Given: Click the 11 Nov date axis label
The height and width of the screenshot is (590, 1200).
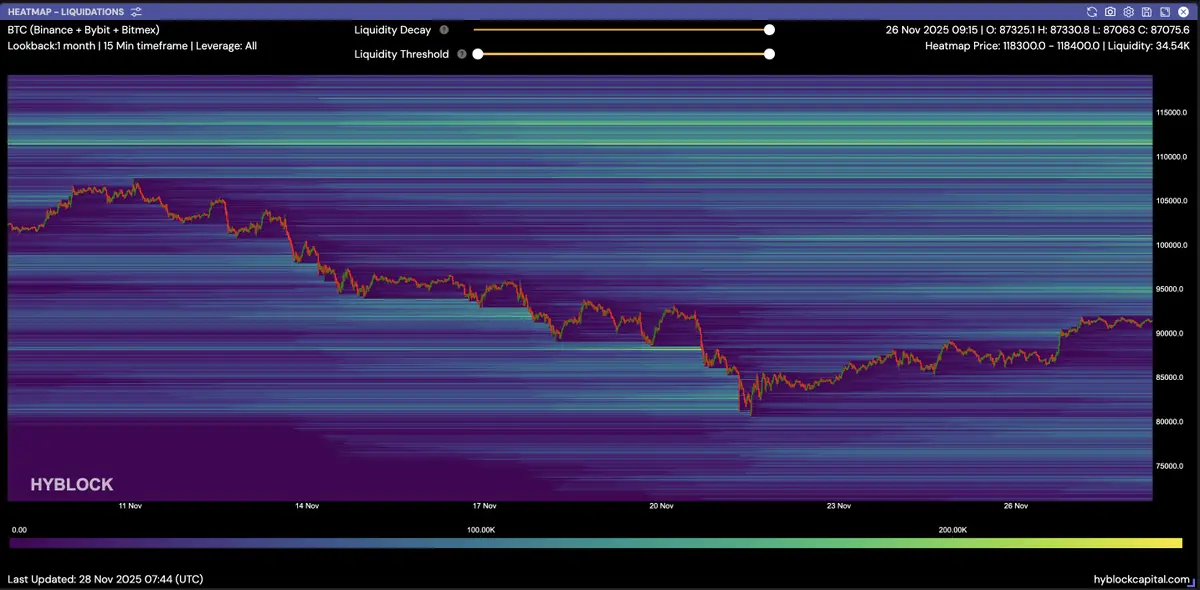Looking at the screenshot, I should 129,506.
